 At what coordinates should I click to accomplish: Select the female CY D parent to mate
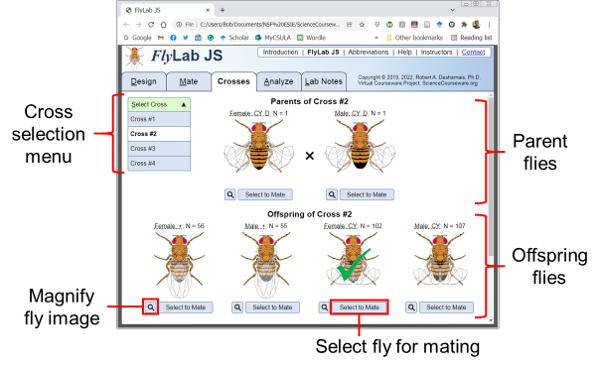point(265,194)
